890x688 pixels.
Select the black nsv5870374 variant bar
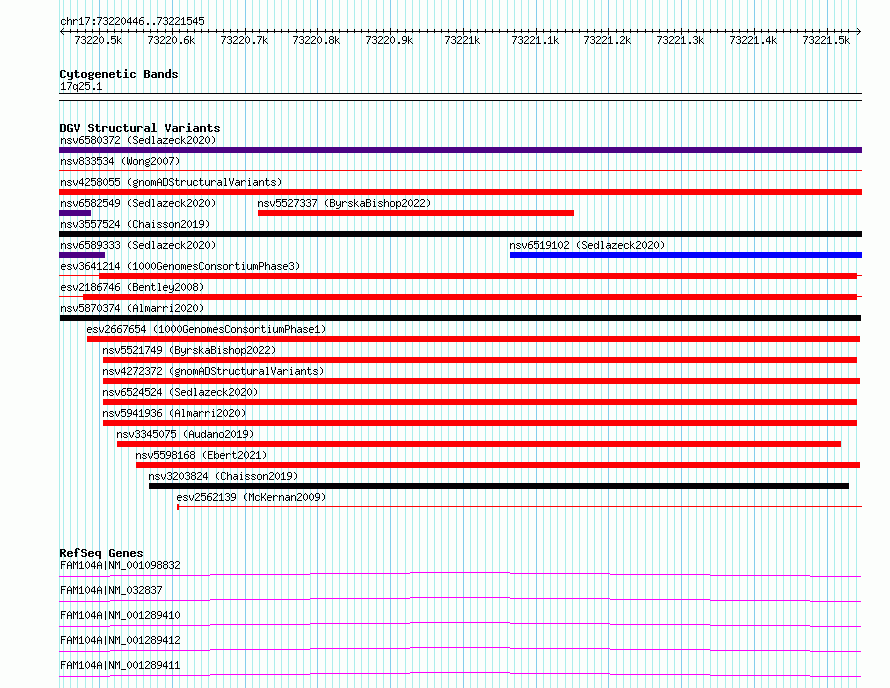[x=460, y=318]
